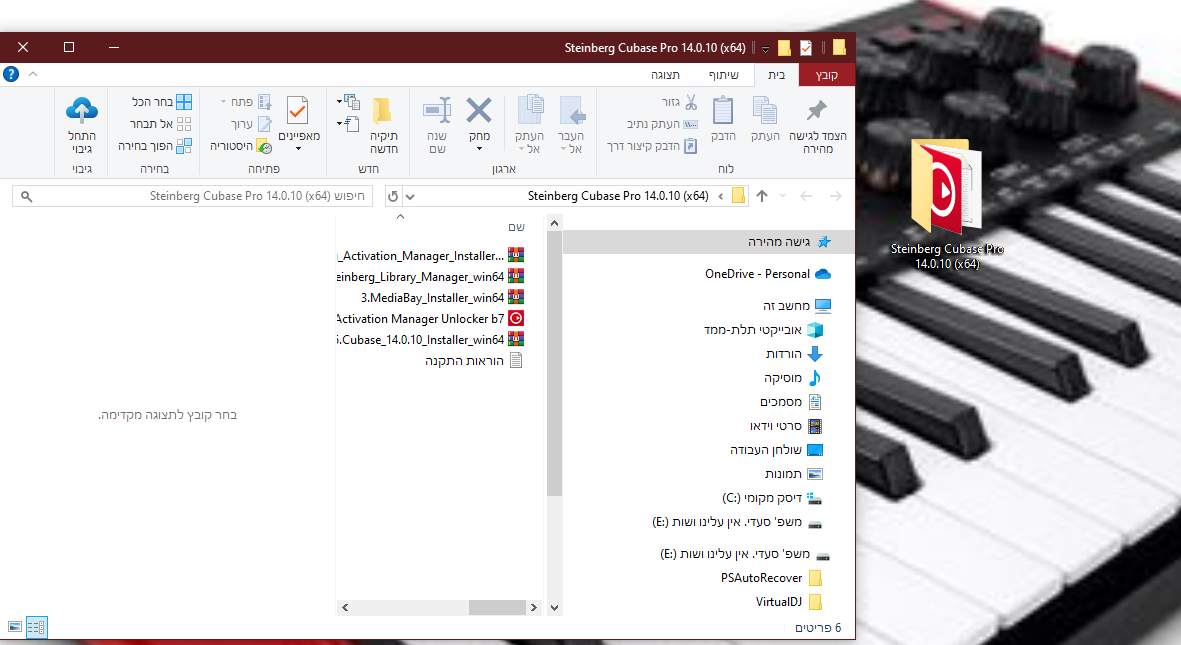
Task: Select This PC (מחשב זה) in navigation pane
Action: (x=797, y=305)
